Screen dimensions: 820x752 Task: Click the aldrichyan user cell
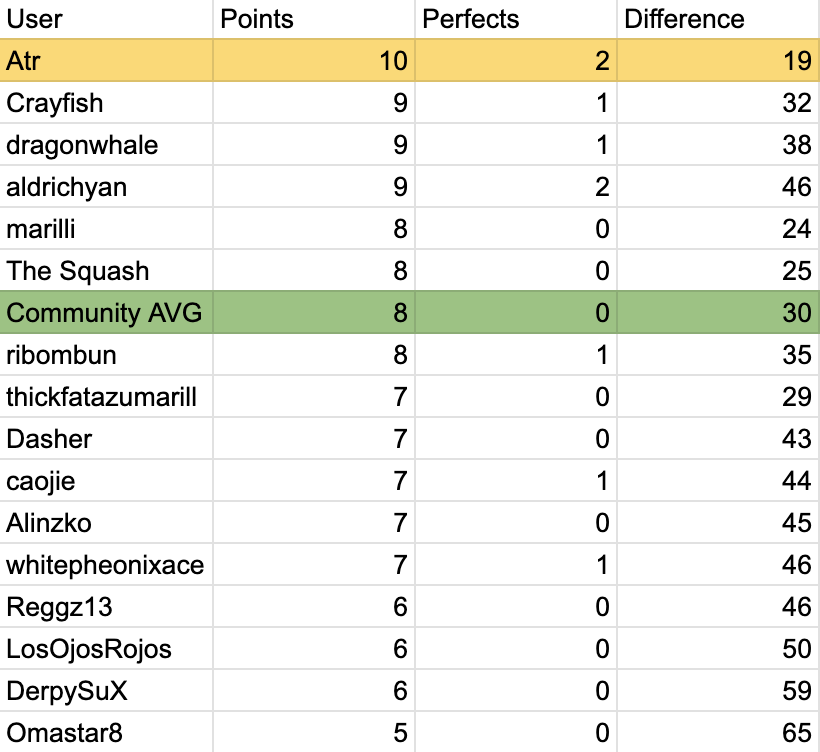(x=106, y=187)
